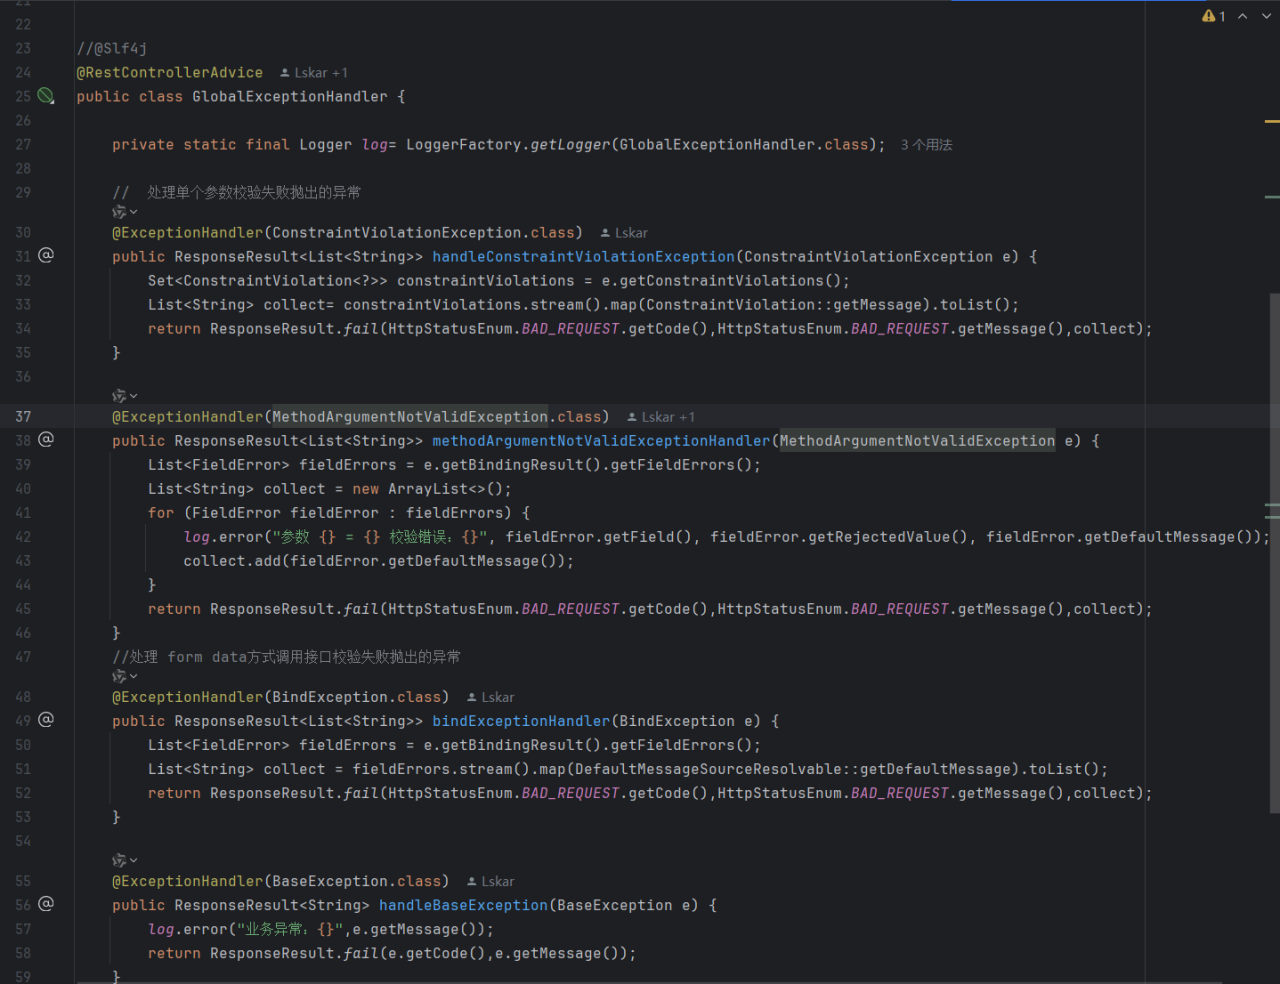Image resolution: width=1280 pixels, height=984 pixels.
Task: Click the Spring bean gutter icon on line 25
Action: [x=46, y=96]
